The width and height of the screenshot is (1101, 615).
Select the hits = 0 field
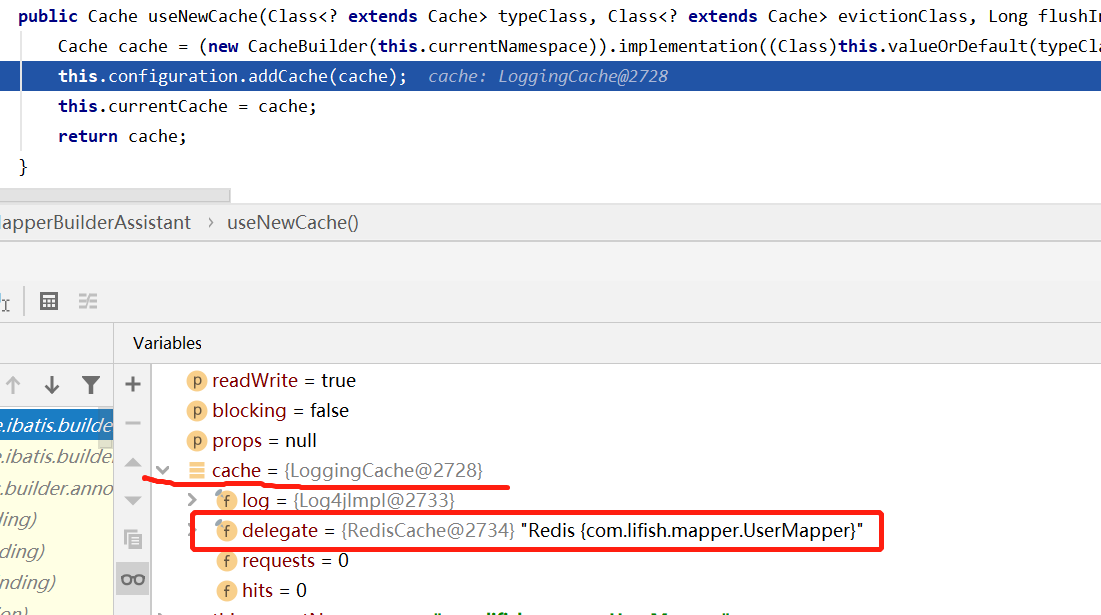point(261,591)
